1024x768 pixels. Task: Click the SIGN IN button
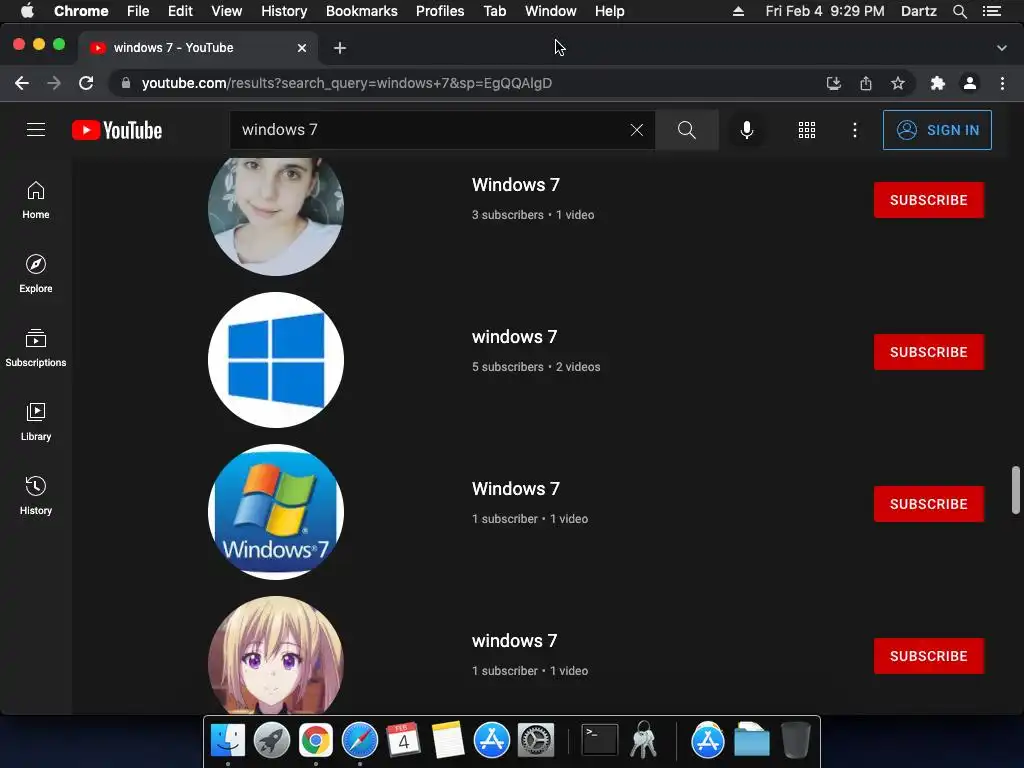(937, 130)
